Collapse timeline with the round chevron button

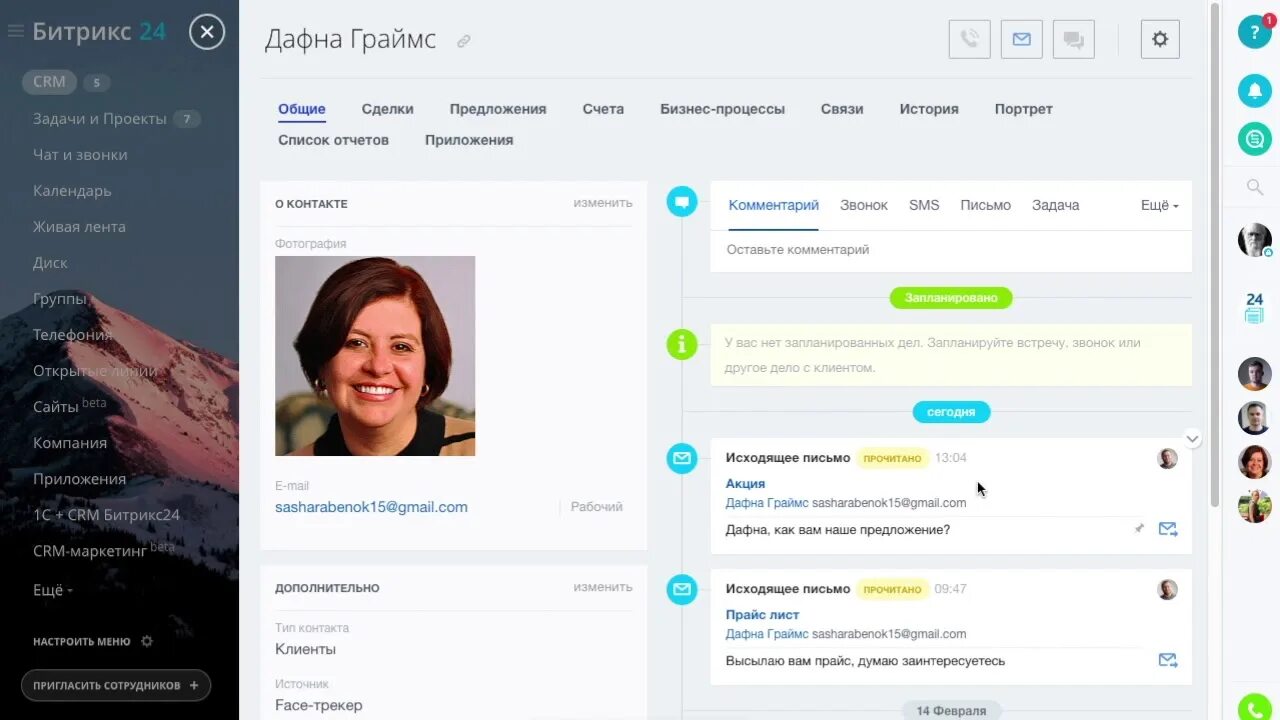pos(1192,438)
